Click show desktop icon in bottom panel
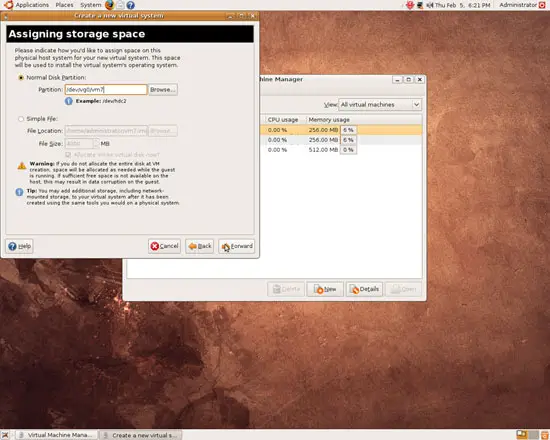550x440 pixels. click(5, 435)
